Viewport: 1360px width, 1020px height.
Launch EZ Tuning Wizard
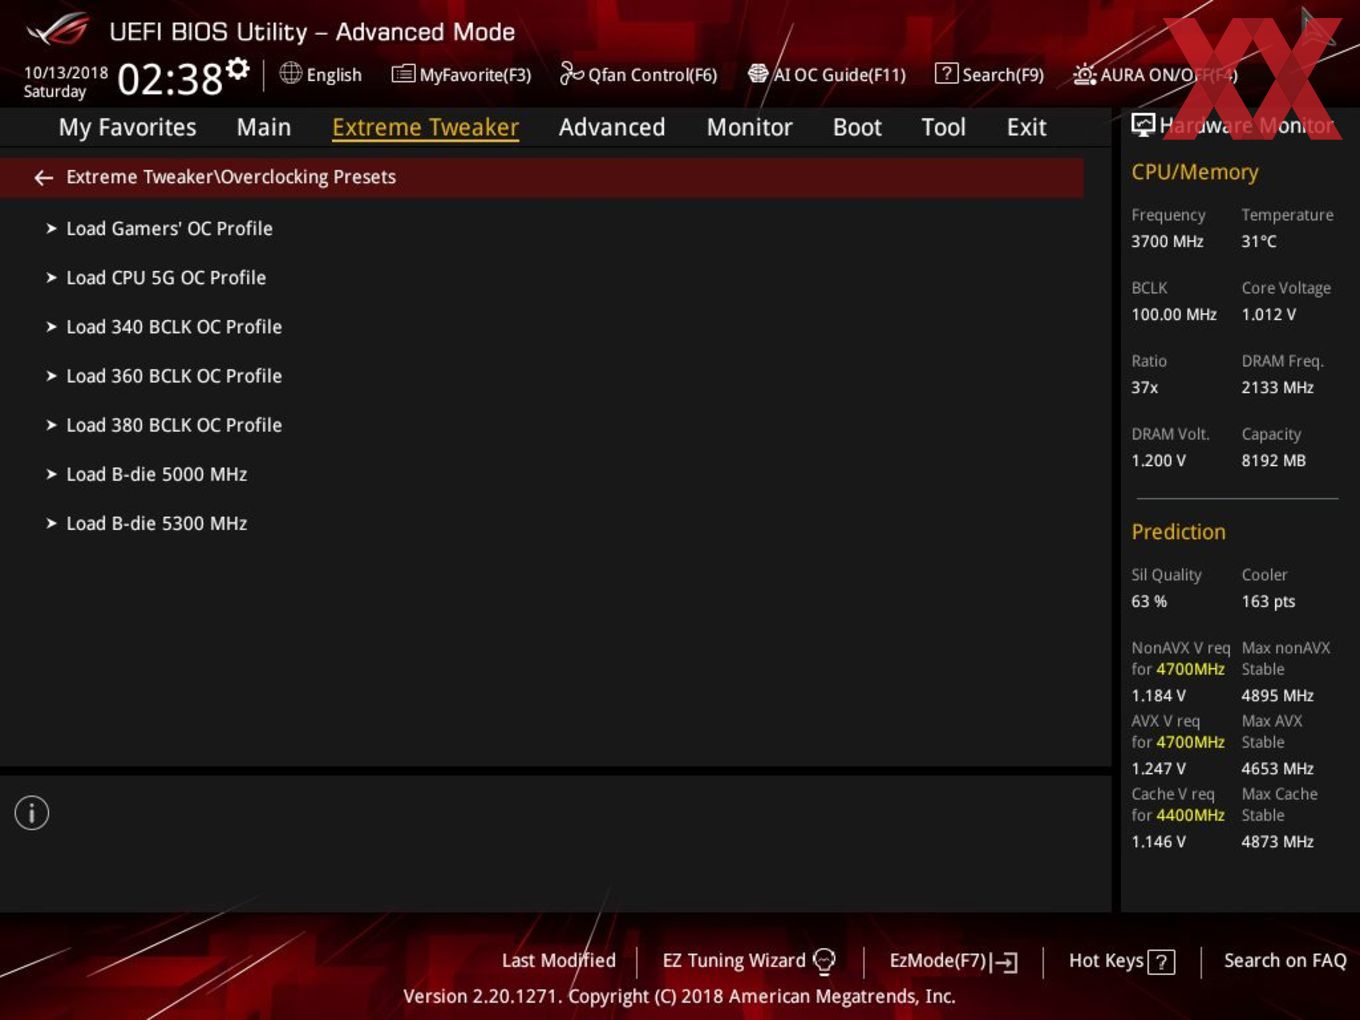(x=733, y=961)
